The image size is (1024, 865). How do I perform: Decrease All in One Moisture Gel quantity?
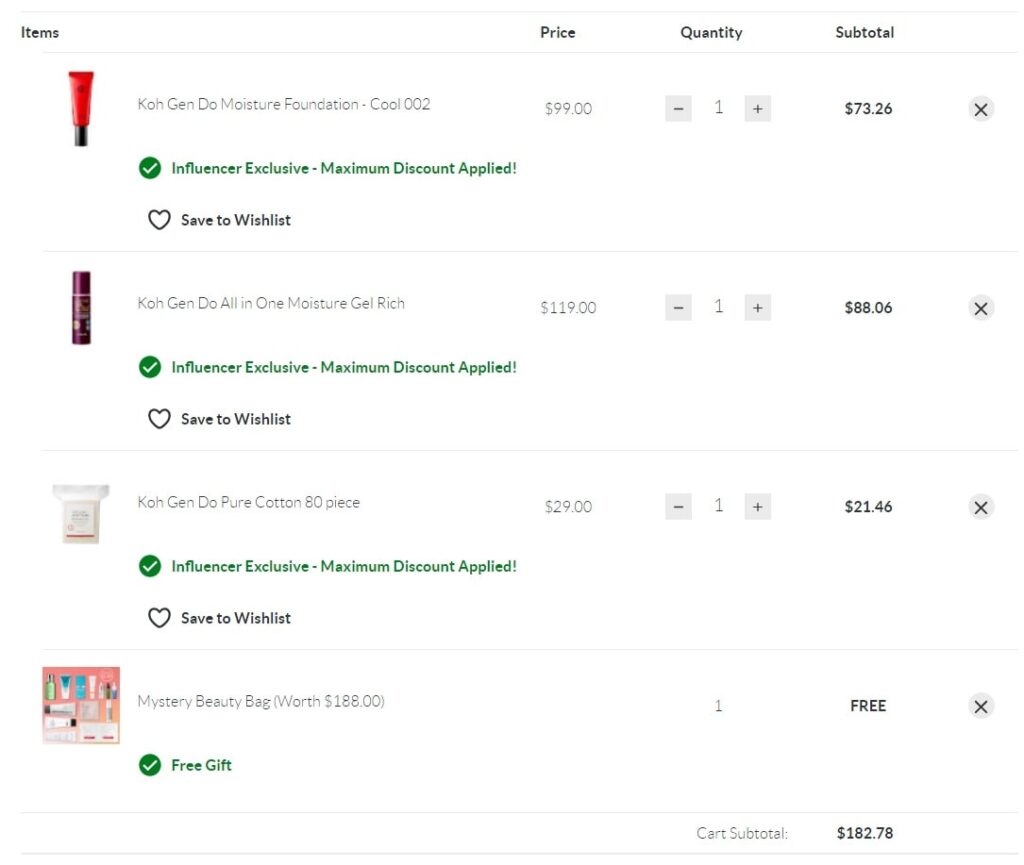678,308
